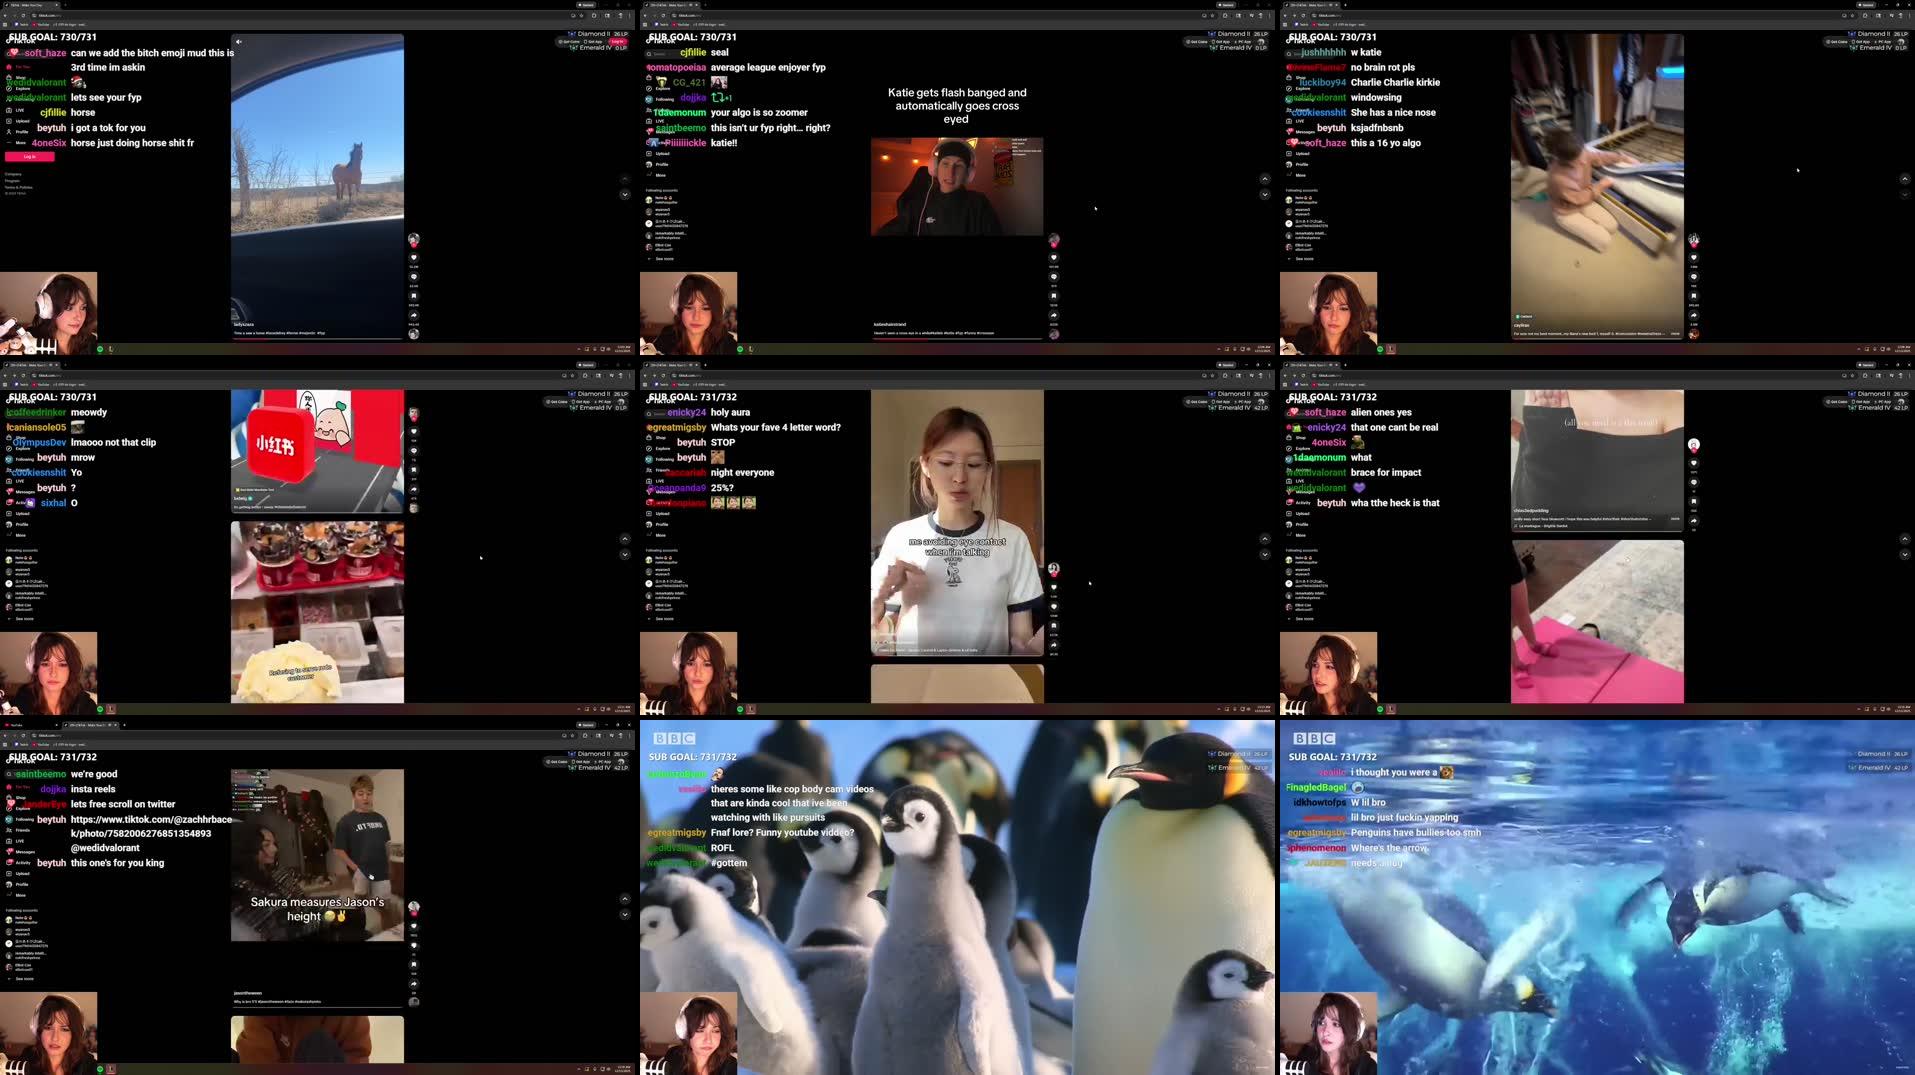Image resolution: width=1915 pixels, height=1075 pixels.
Task: Like the horse video with the heart icon
Action: coord(414,258)
